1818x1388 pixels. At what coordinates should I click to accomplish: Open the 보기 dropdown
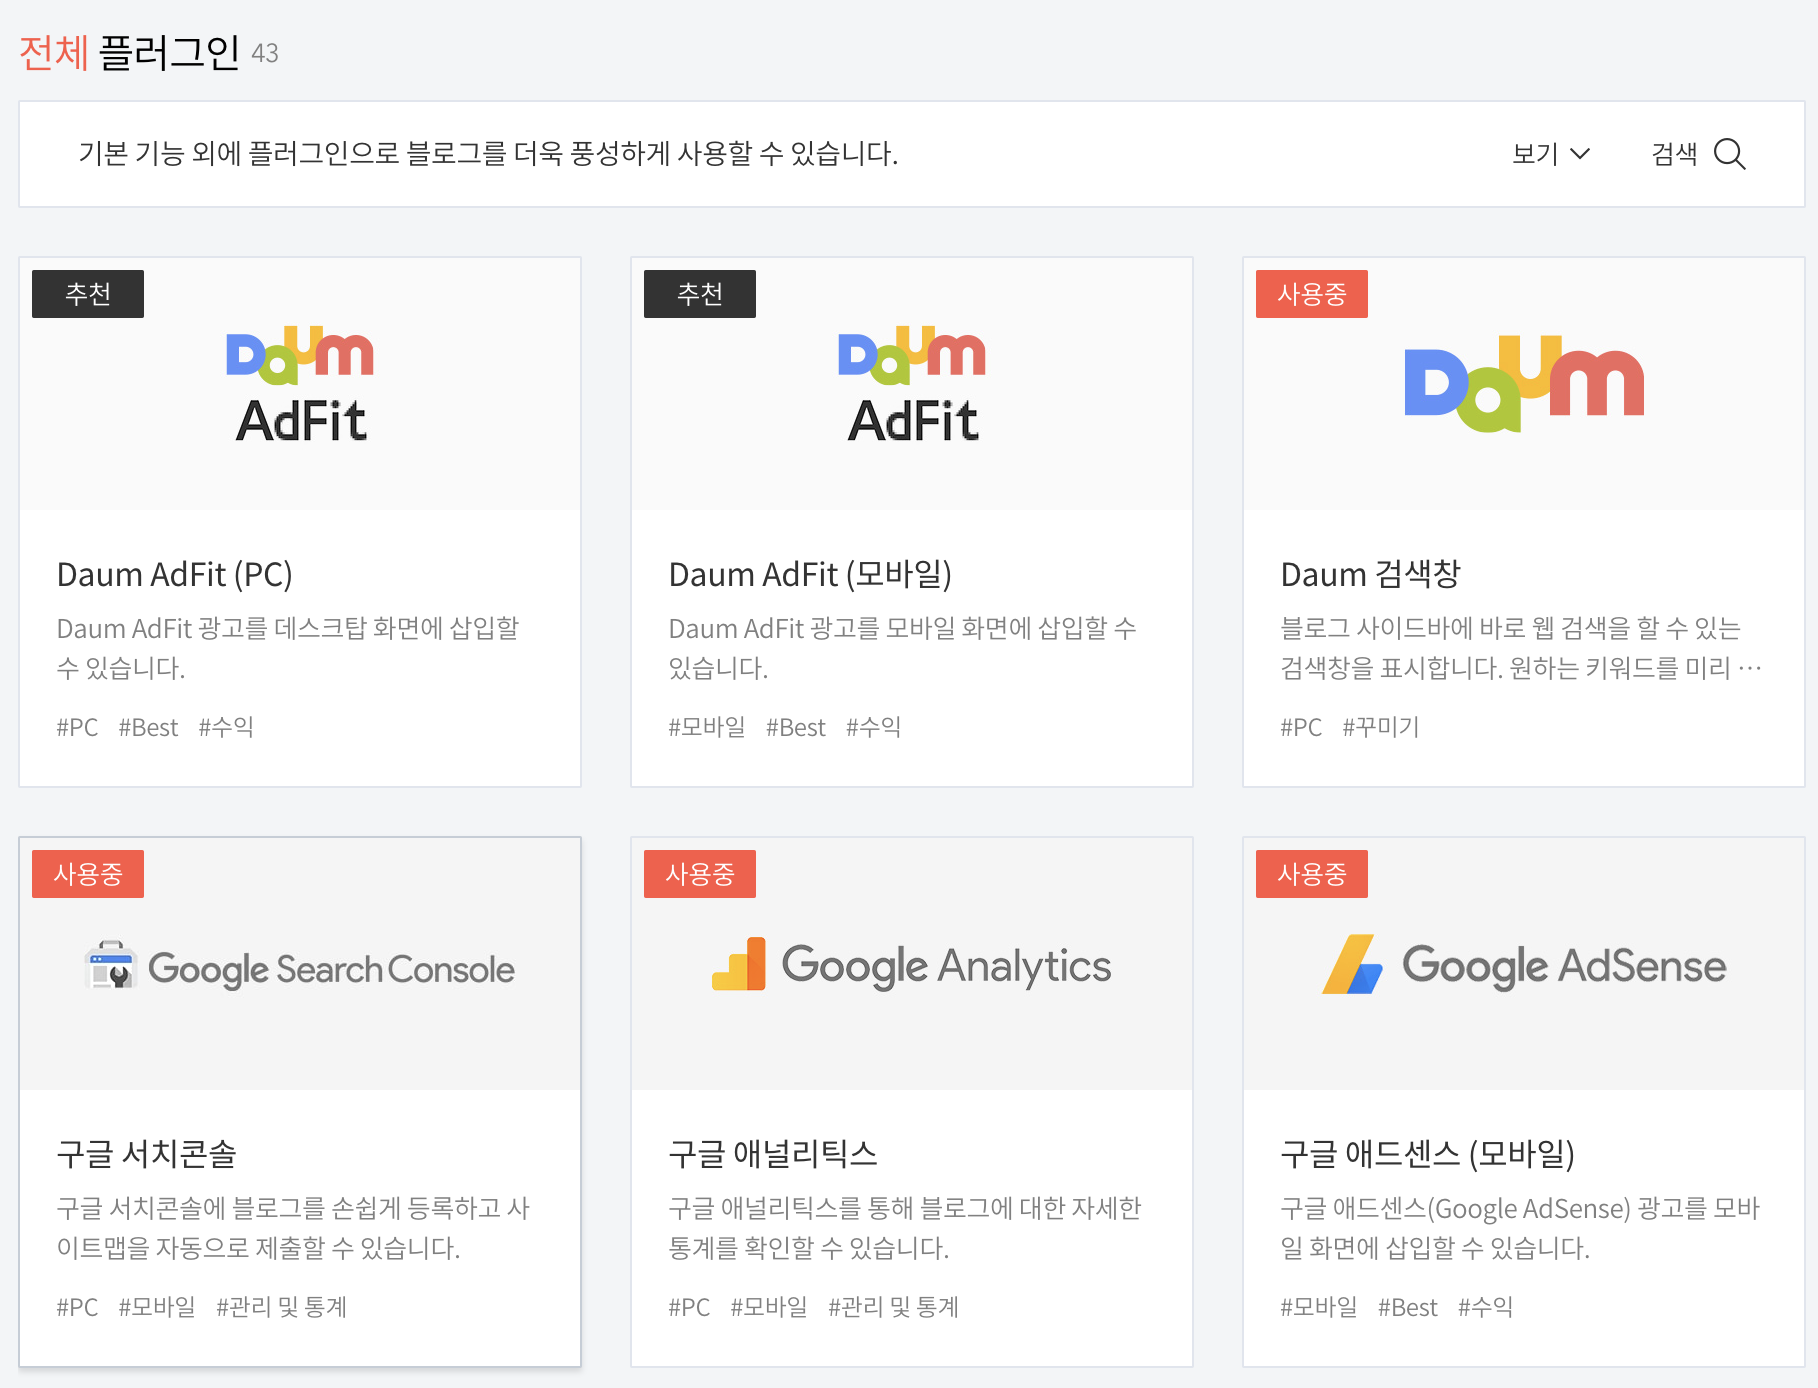(1551, 154)
